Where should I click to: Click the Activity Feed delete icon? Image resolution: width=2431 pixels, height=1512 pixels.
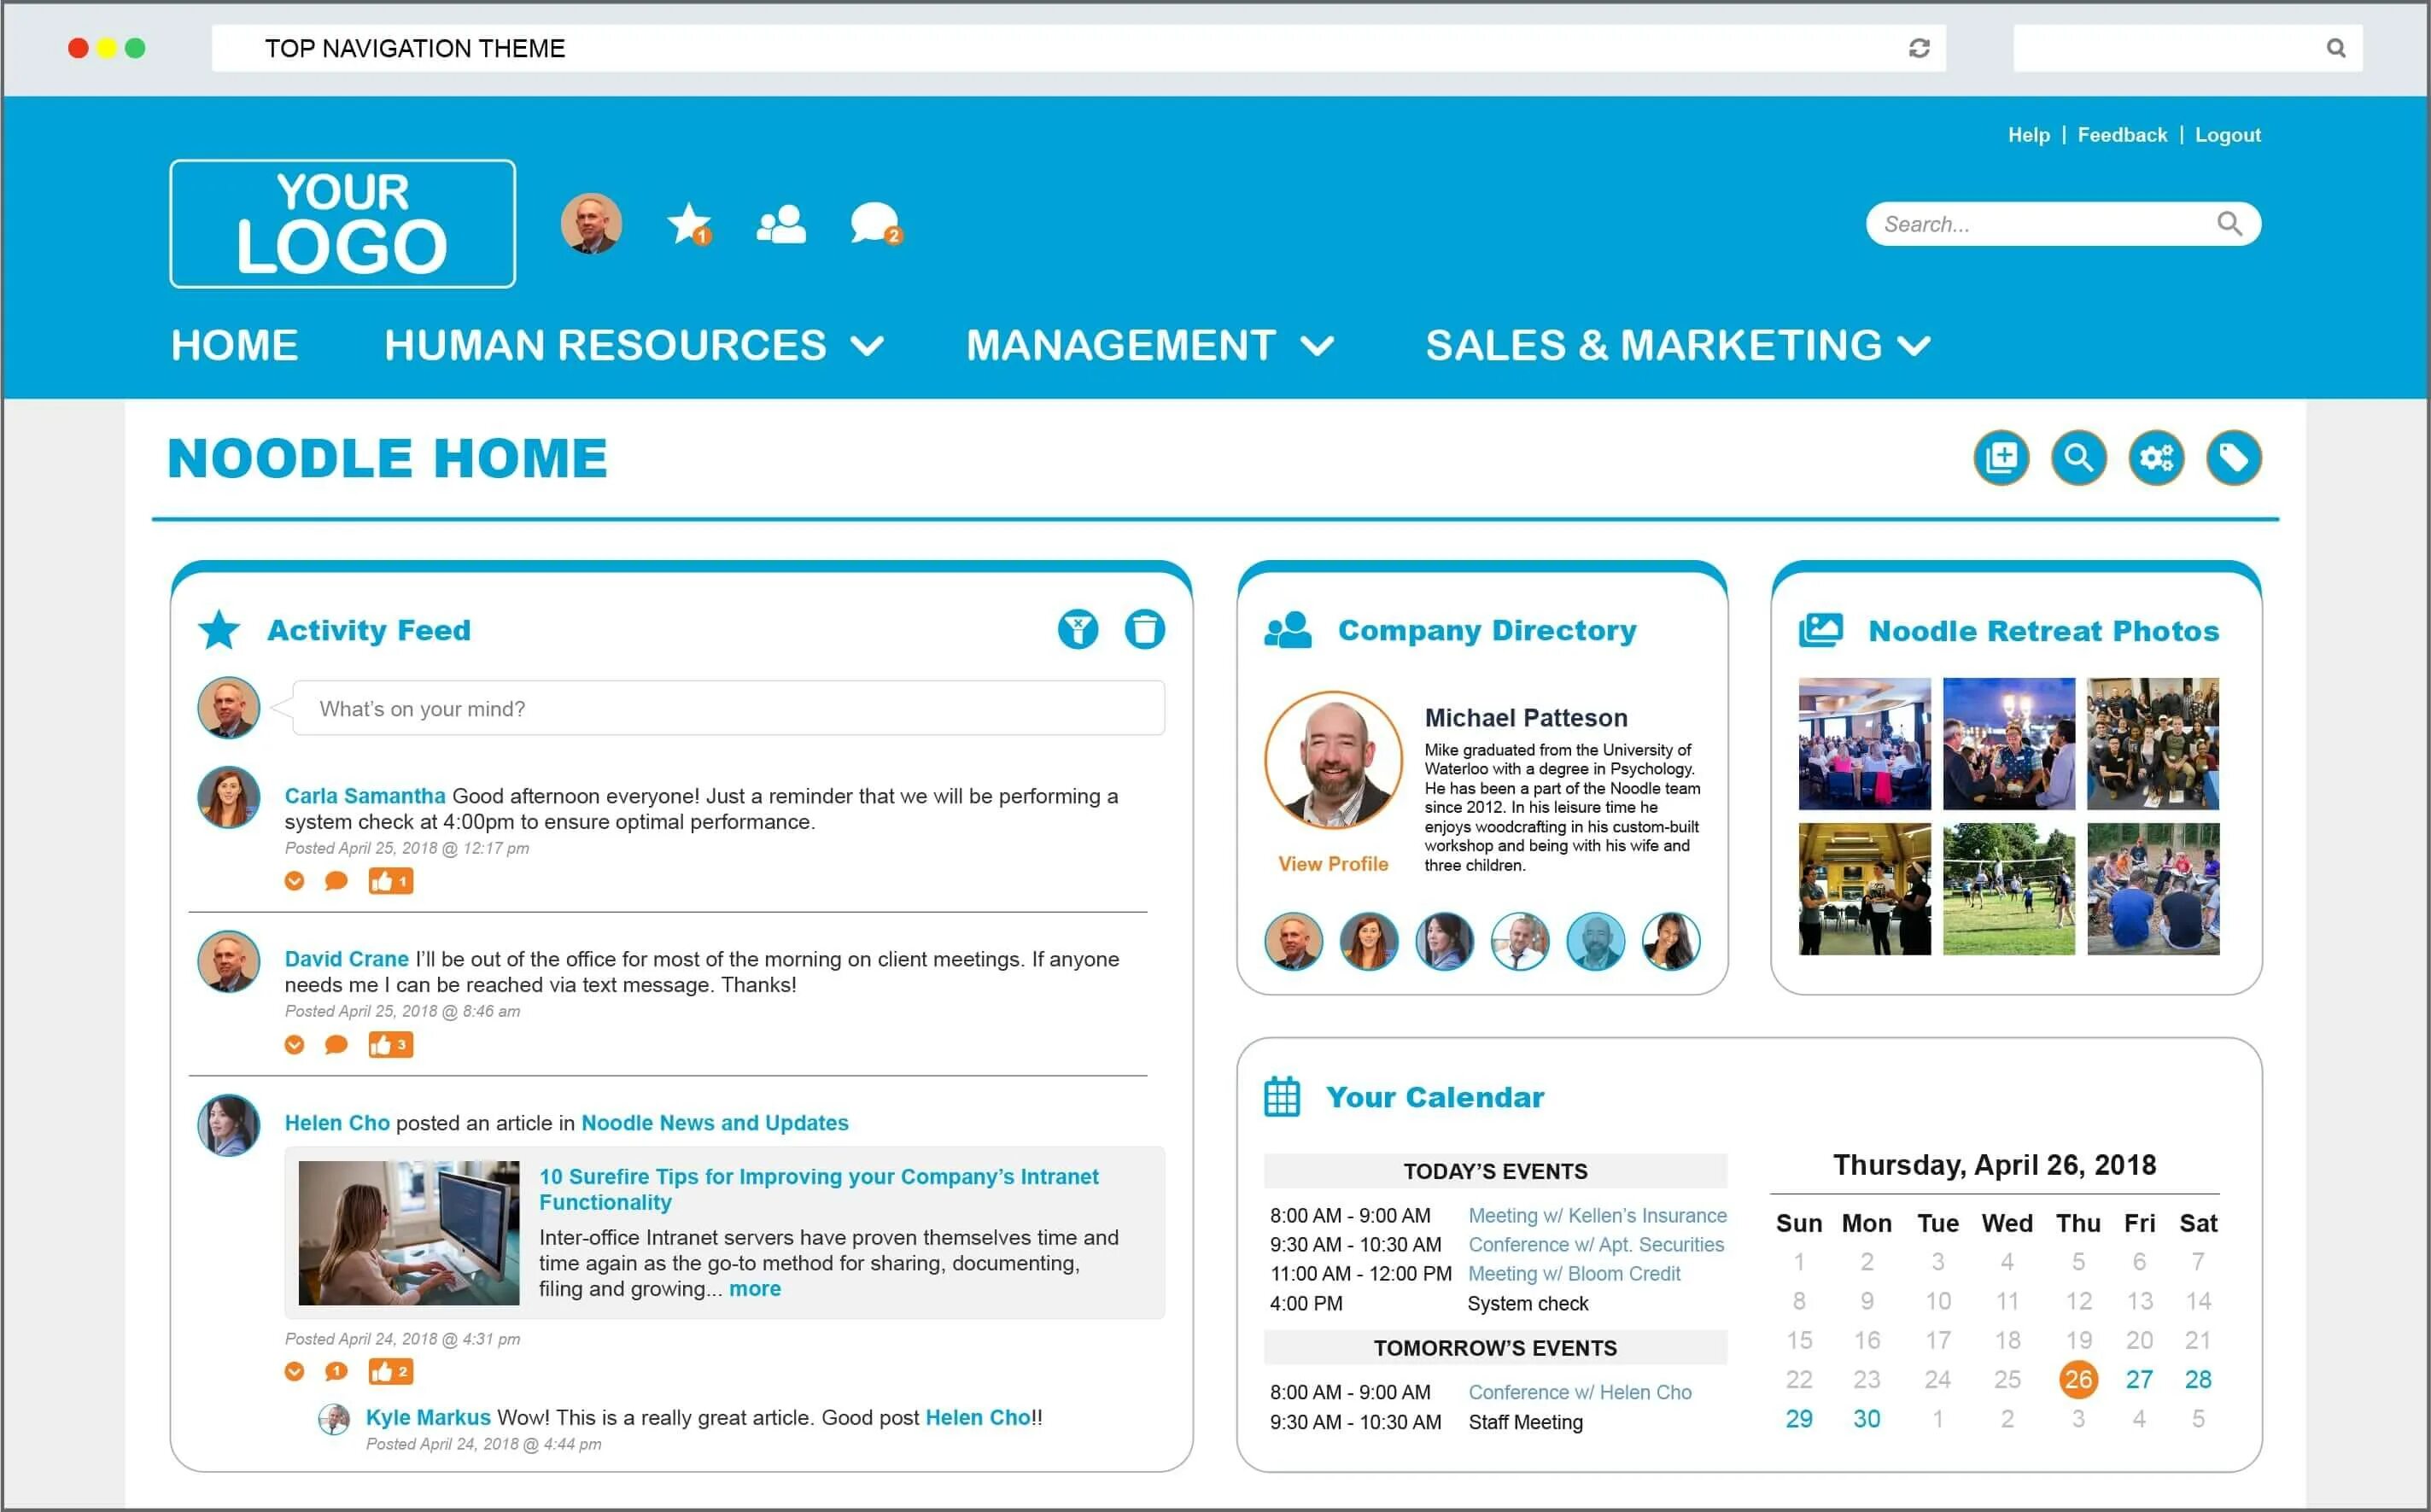pyautogui.click(x=1144, y=629)
